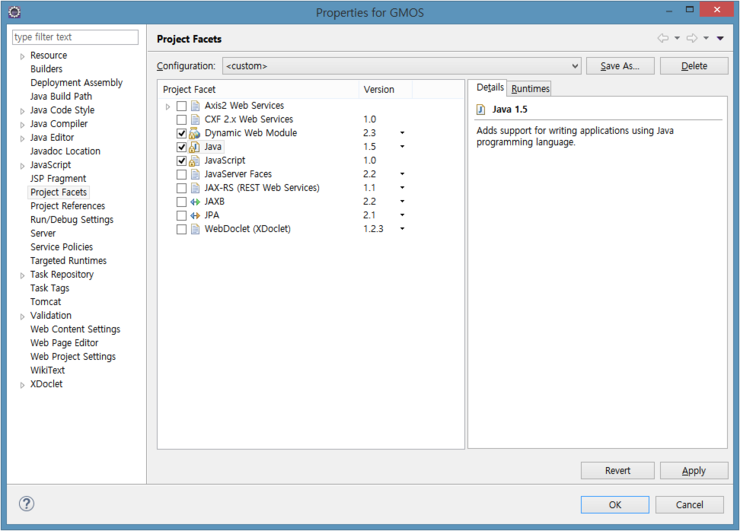The height and width of the screenshot is (531, 740).
Task: Click the Apply button
Action: coord(694,471)
